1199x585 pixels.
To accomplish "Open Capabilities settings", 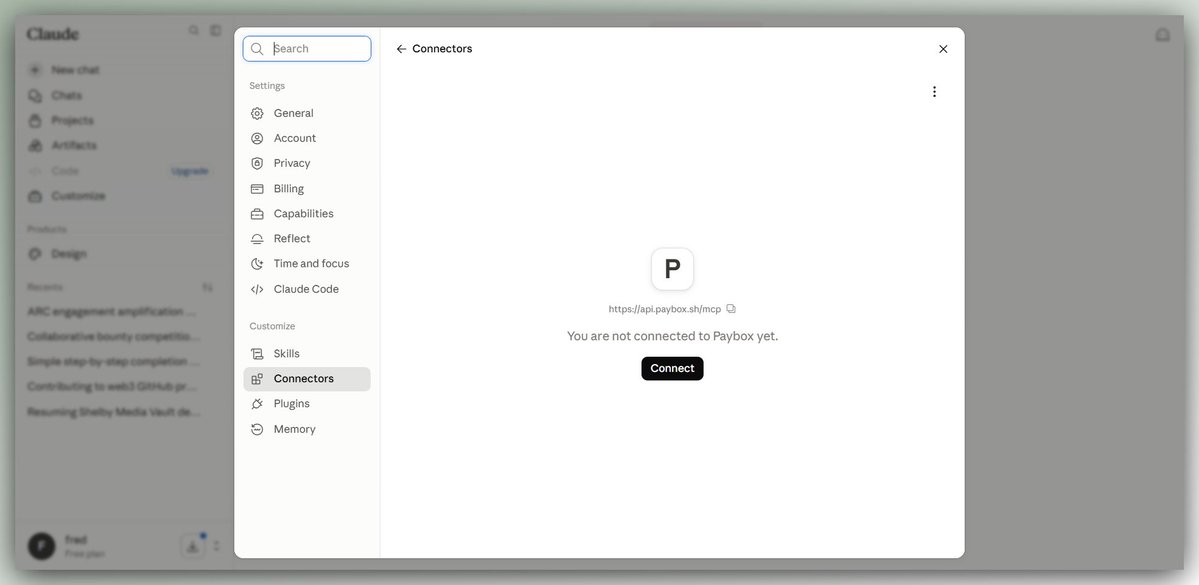I will click(307, 213).
